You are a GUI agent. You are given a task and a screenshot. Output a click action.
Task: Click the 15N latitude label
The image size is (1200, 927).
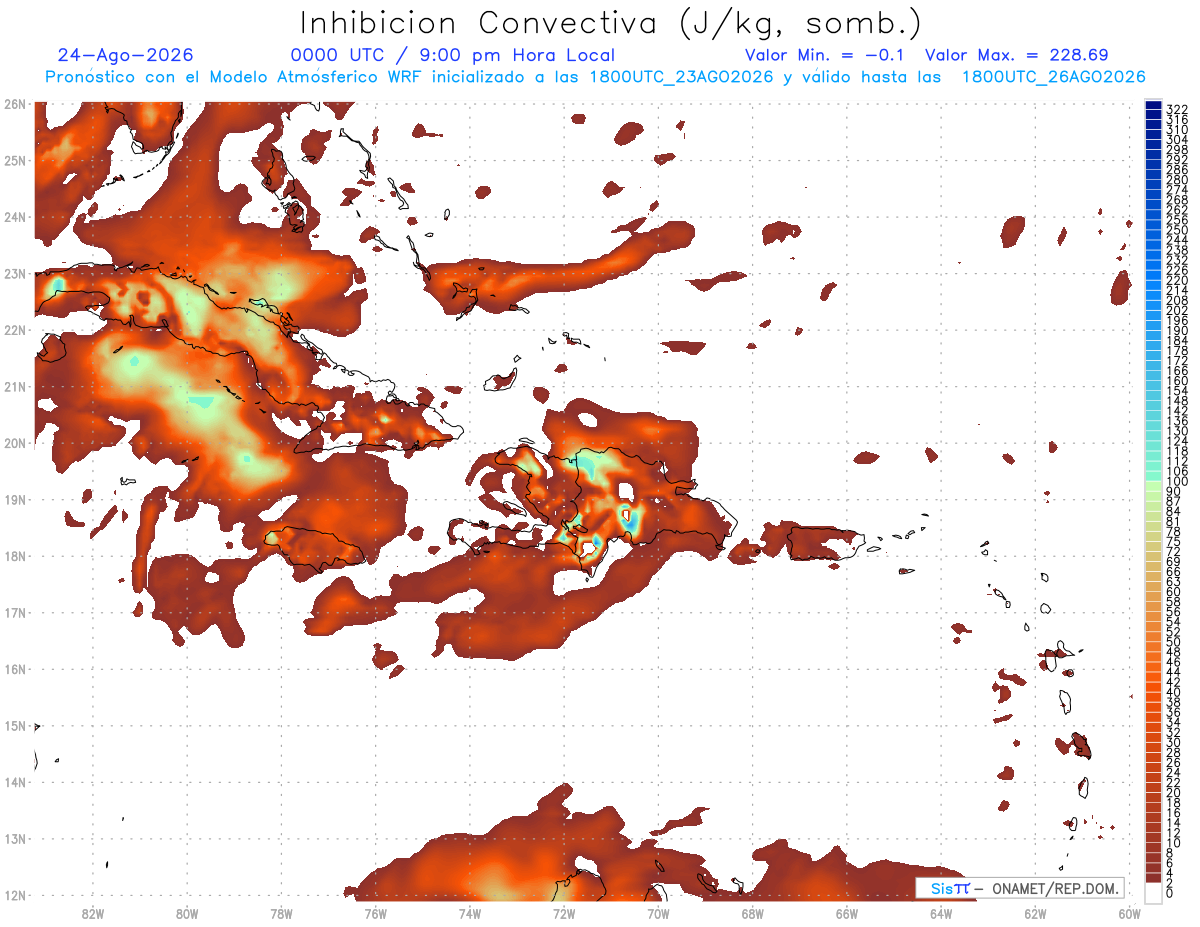(x=15, y=725)
